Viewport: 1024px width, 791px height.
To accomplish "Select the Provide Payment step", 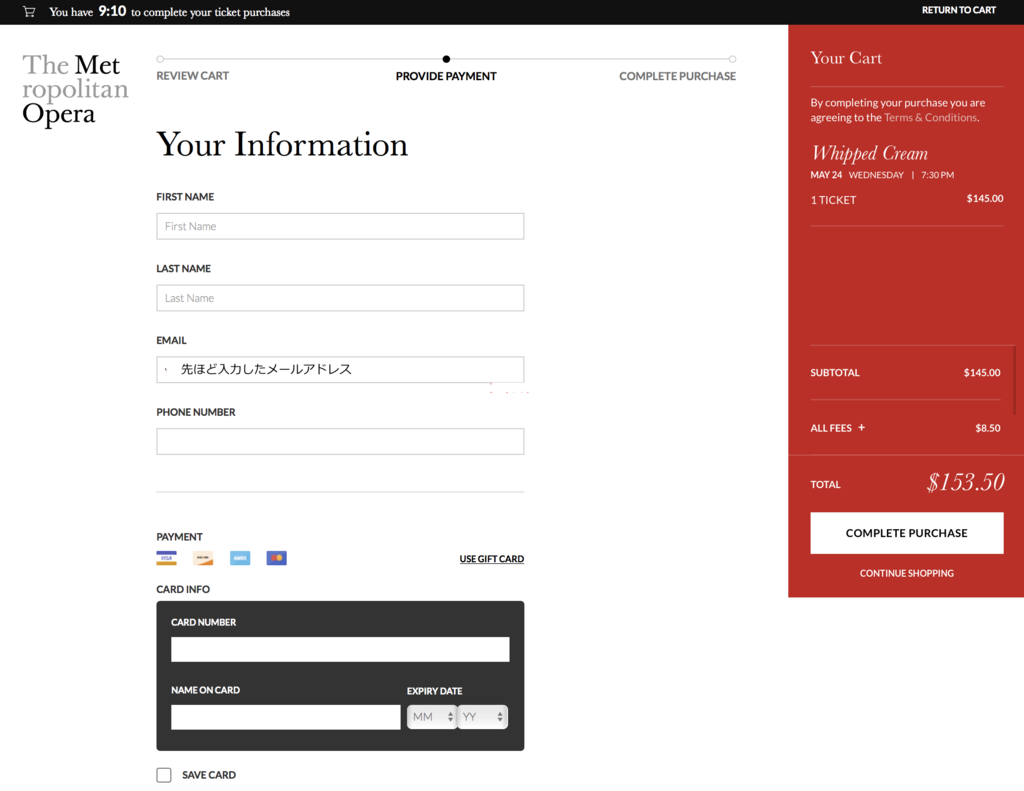I will [x=446, y=76].
